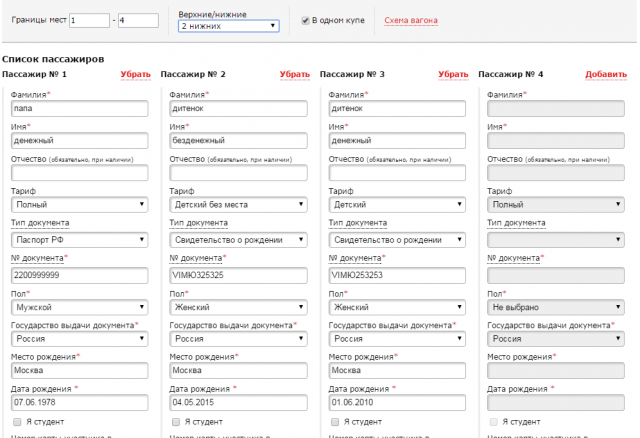Click 'Убрать' for passenger 3
This screenshot has width=640, height=438.
(453, 75)
